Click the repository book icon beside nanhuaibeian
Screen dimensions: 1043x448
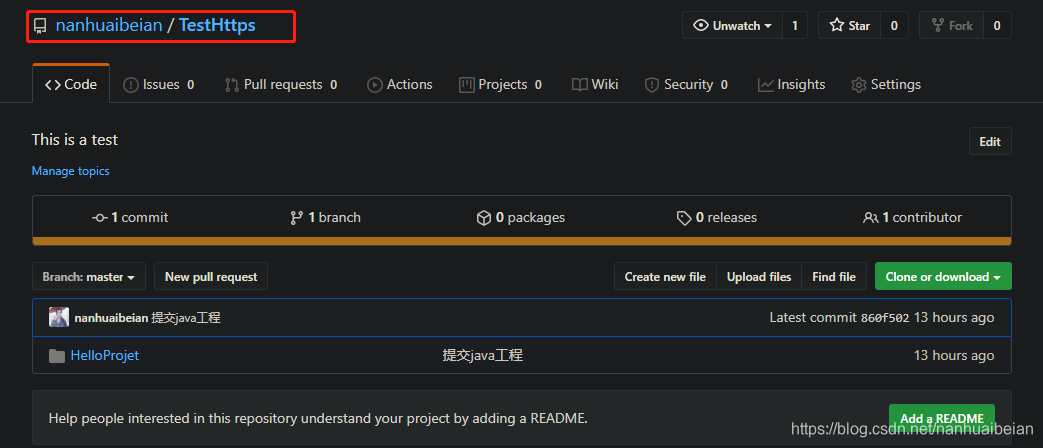(41, 27)
